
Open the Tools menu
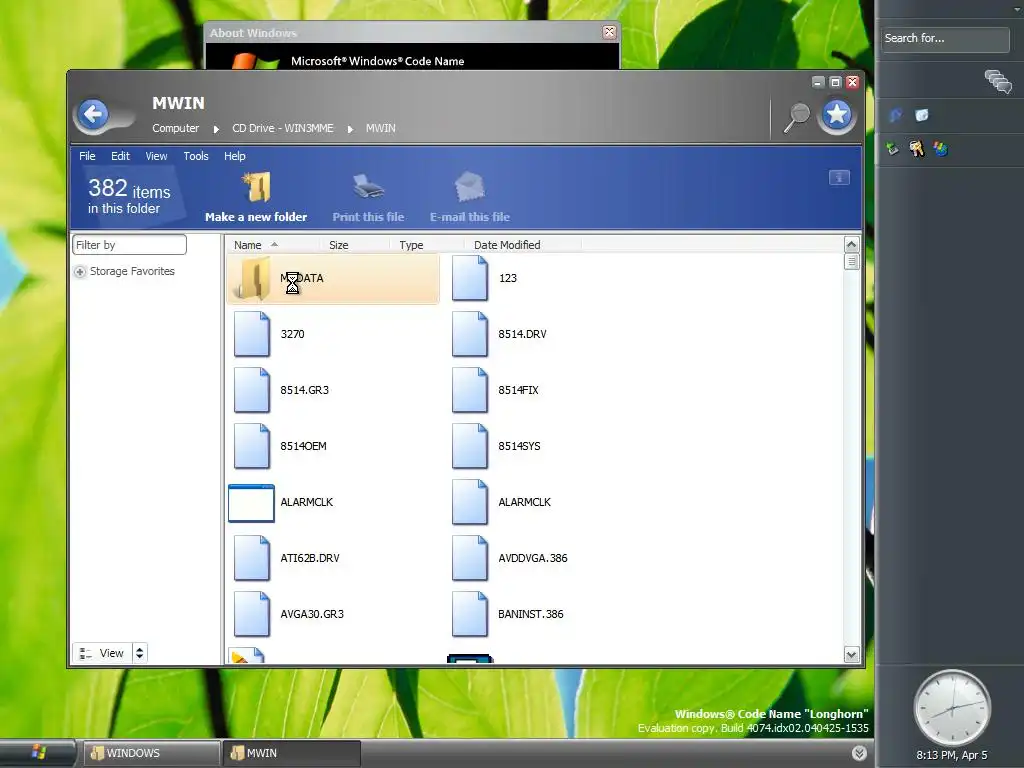coord(196,156)
